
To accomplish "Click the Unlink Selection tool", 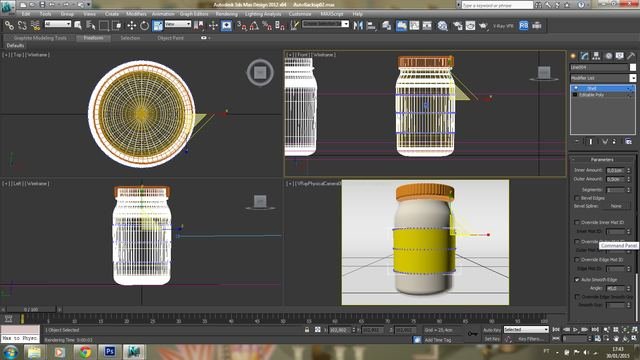I will (22, 26).
